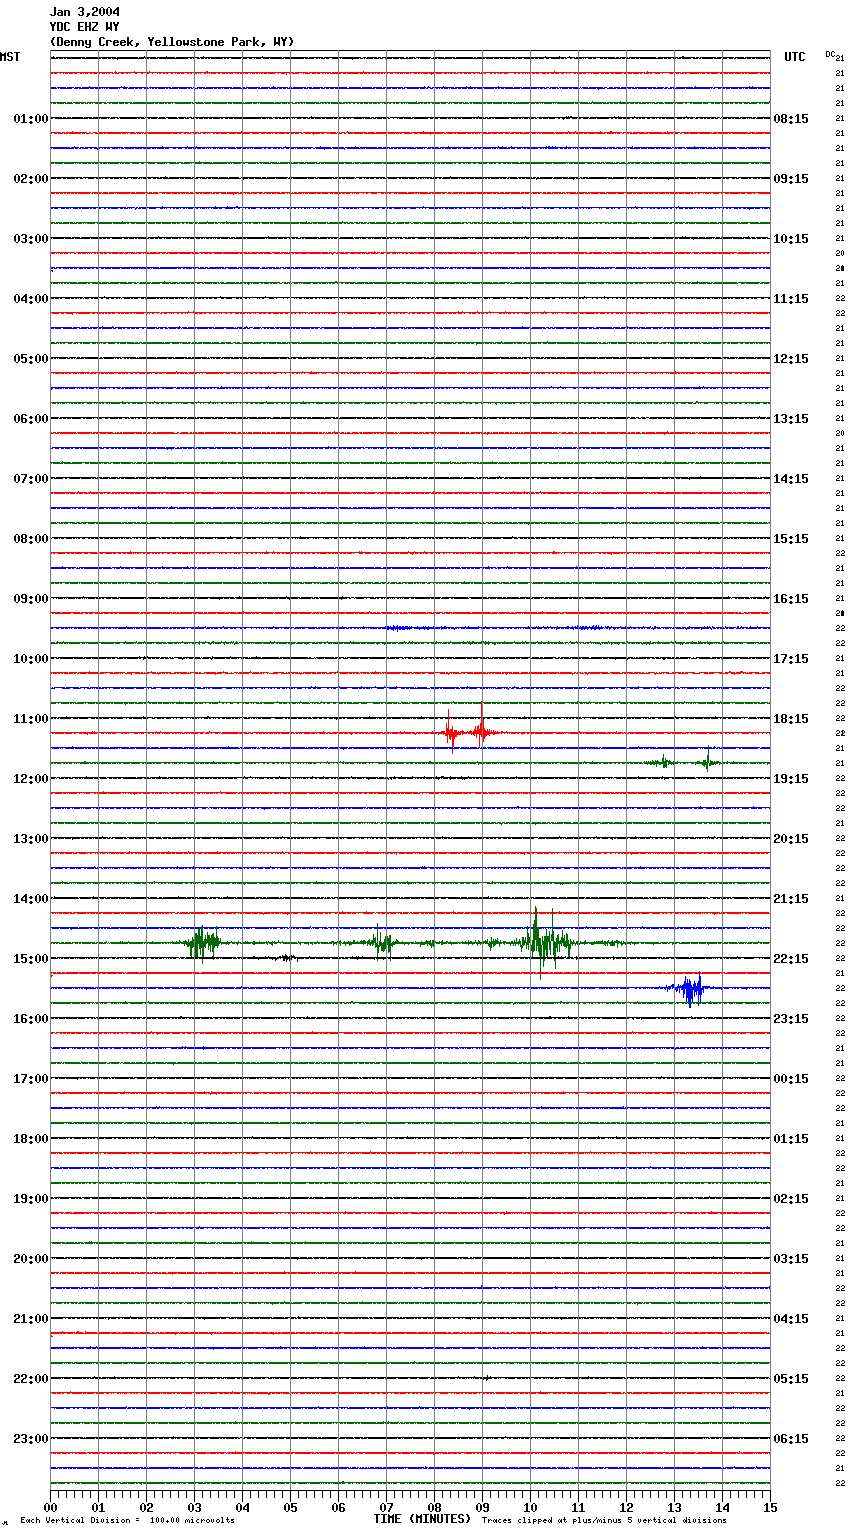Click the MST column header
The image size is (850, 1534).
10,57
